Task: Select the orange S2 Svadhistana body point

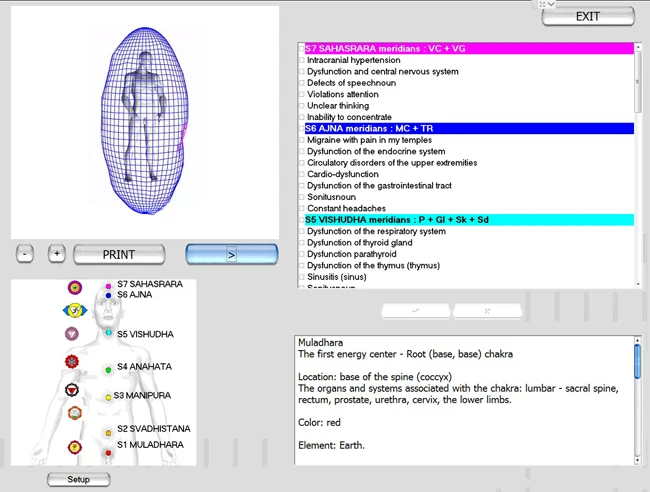Action: 108,433
